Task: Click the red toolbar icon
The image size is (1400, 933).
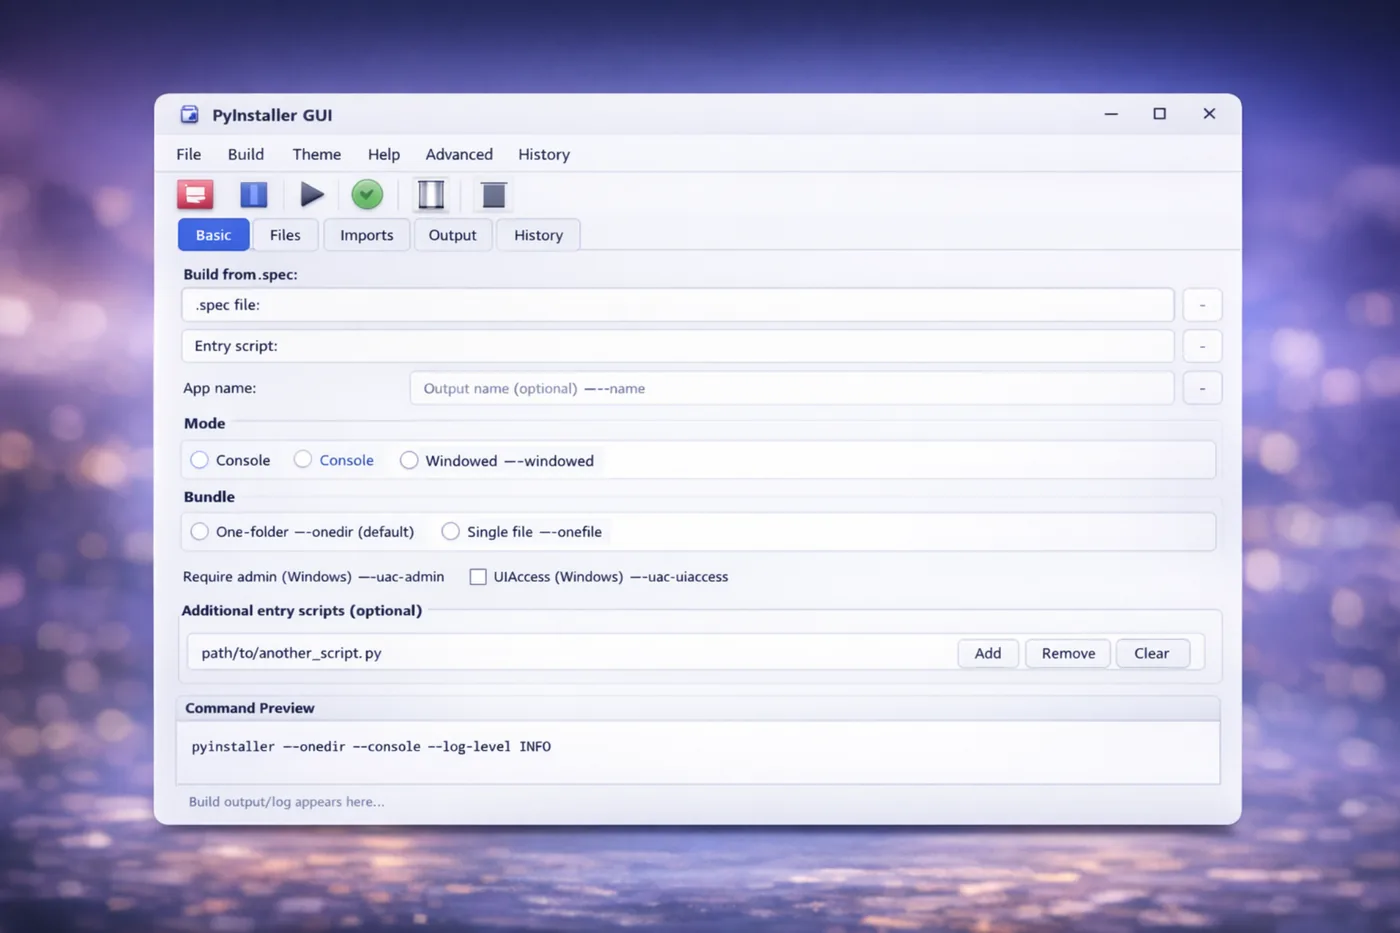Action: pyautogui.click(x=195, y=194)
